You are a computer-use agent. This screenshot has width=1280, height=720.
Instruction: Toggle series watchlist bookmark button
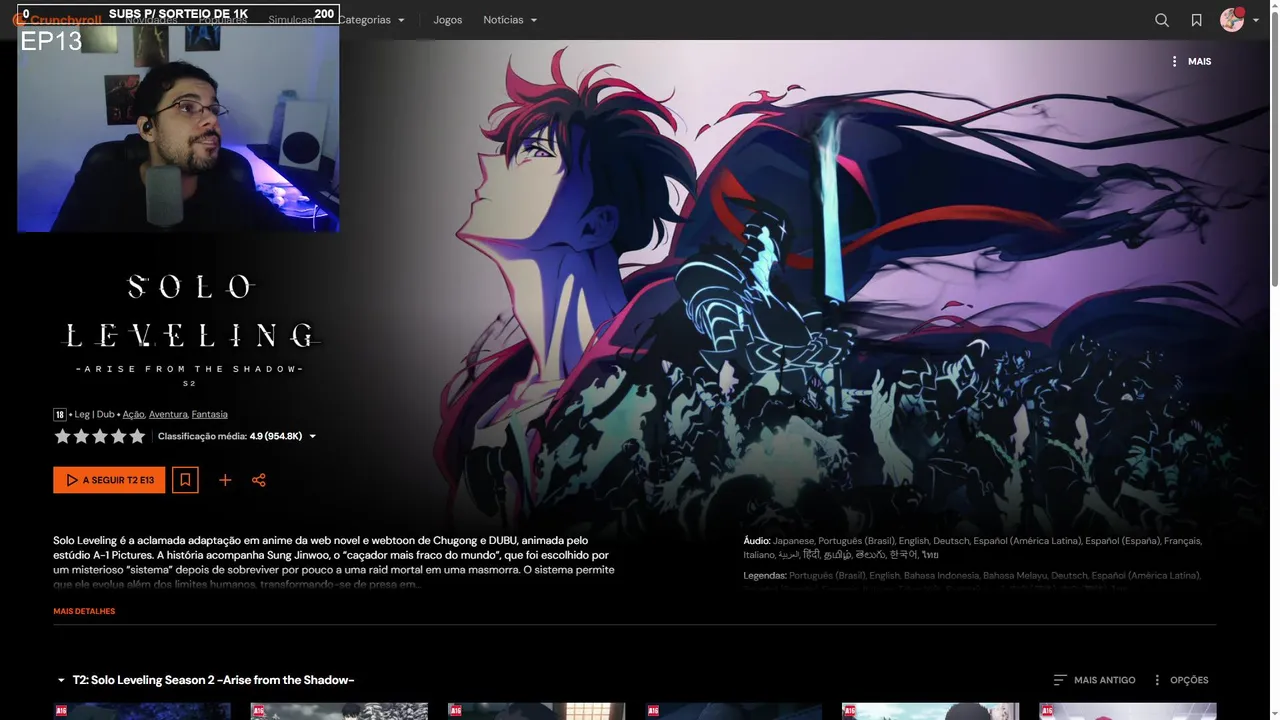185,480
